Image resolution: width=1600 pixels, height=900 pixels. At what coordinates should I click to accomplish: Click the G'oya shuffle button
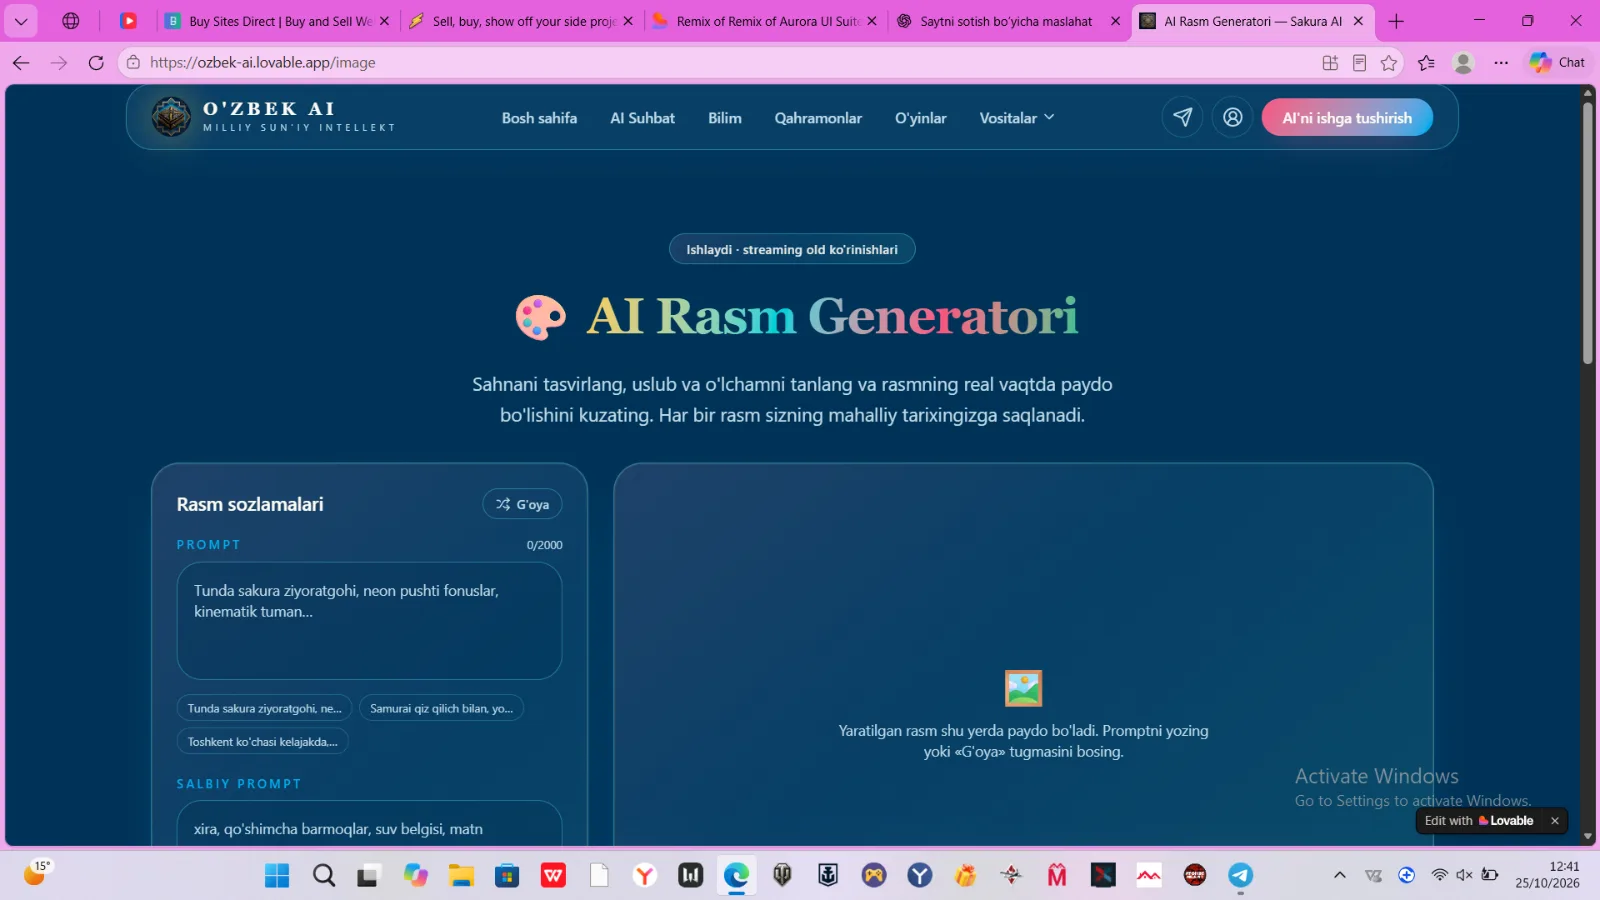522,504
